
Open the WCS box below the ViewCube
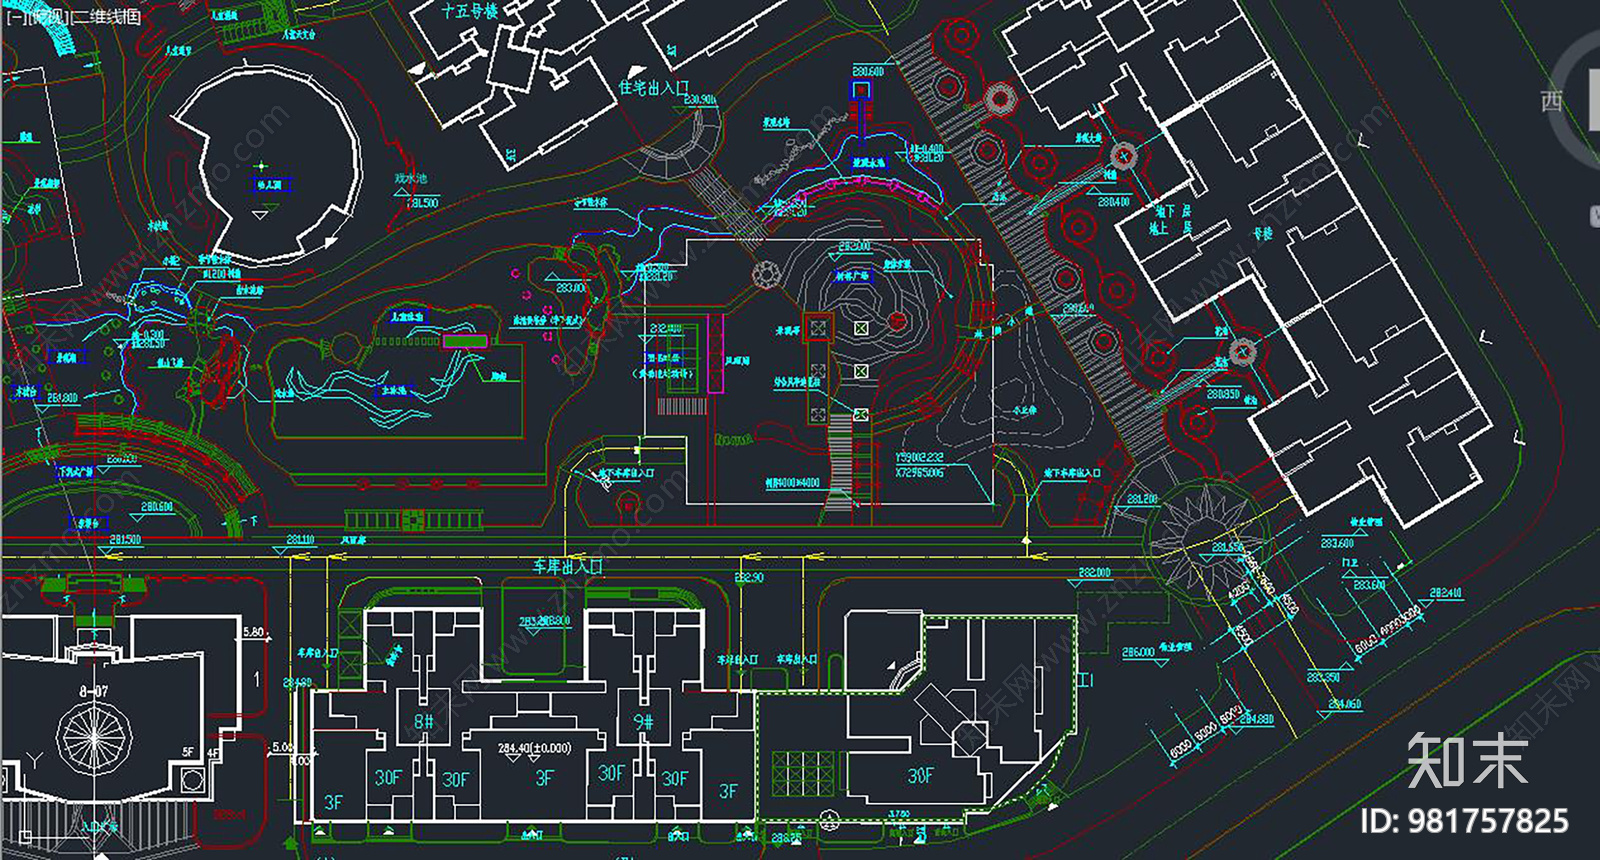pos(1594,214)
